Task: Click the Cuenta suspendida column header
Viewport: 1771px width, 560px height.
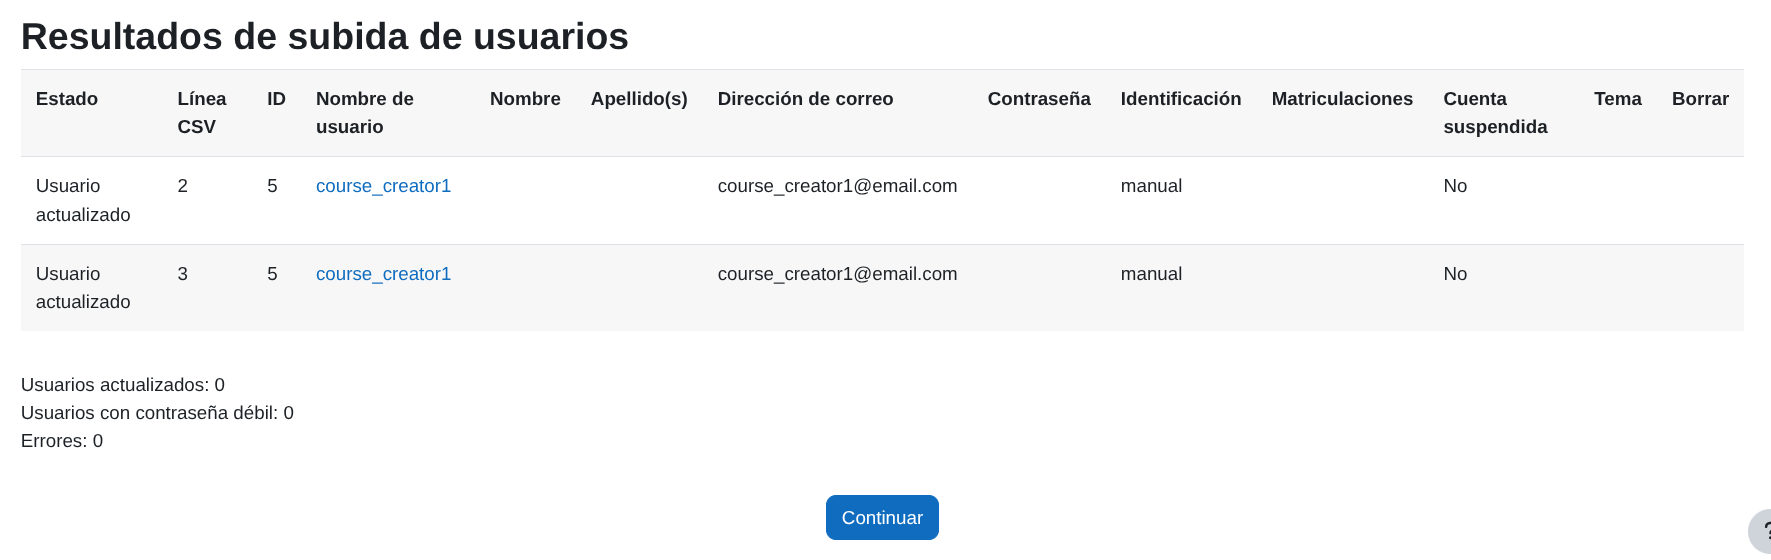Action: tap(1494, 112)
